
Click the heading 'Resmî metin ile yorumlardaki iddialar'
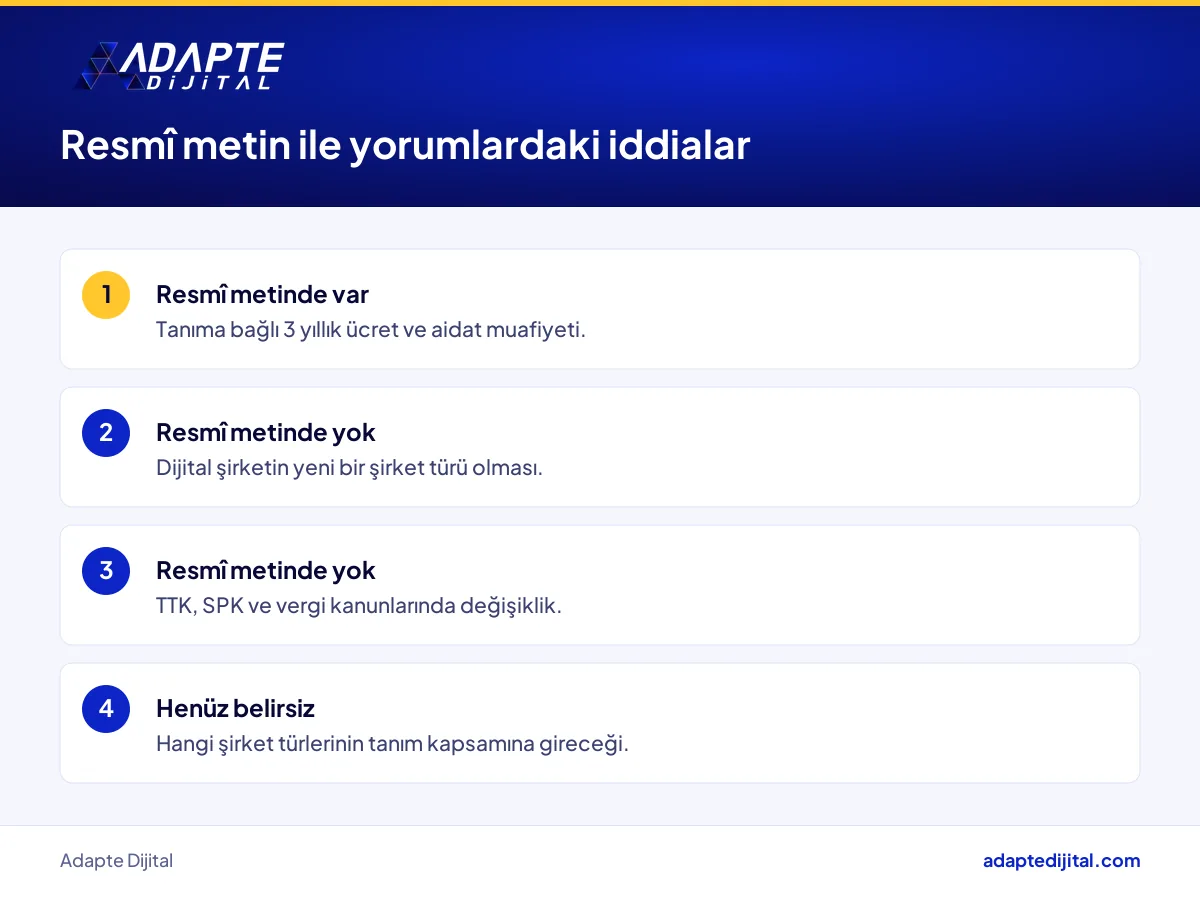(x=405, y=145)
